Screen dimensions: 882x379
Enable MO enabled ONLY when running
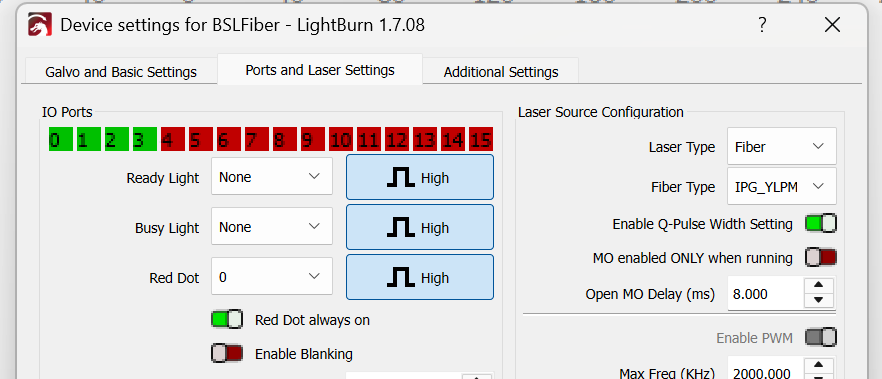[821, 258]
